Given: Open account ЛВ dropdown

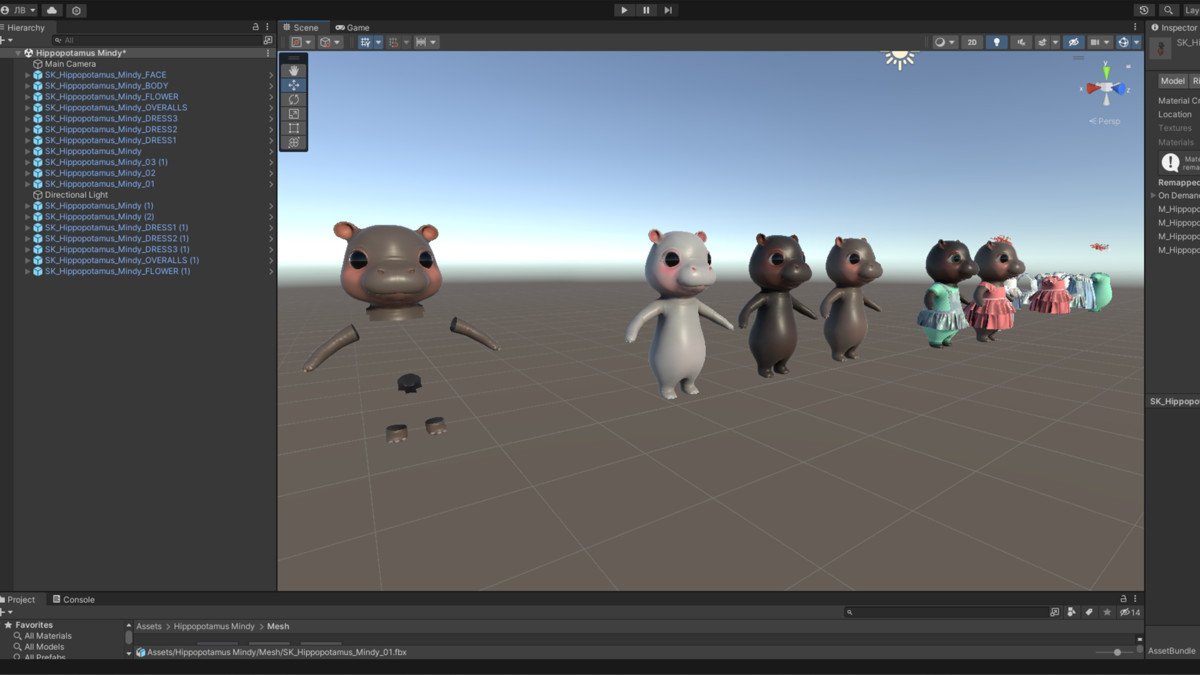Looking at the screenshot, I should [21, 10].
